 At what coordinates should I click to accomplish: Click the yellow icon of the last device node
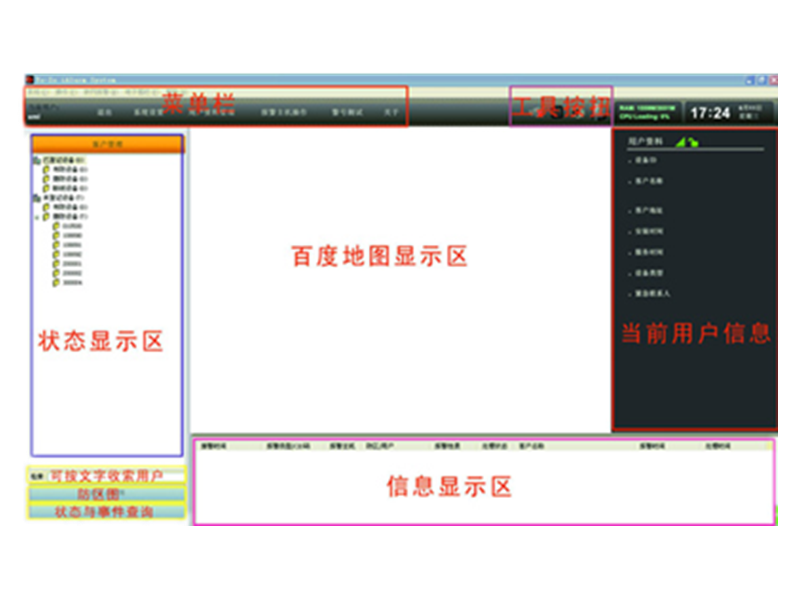pos(57,283)
